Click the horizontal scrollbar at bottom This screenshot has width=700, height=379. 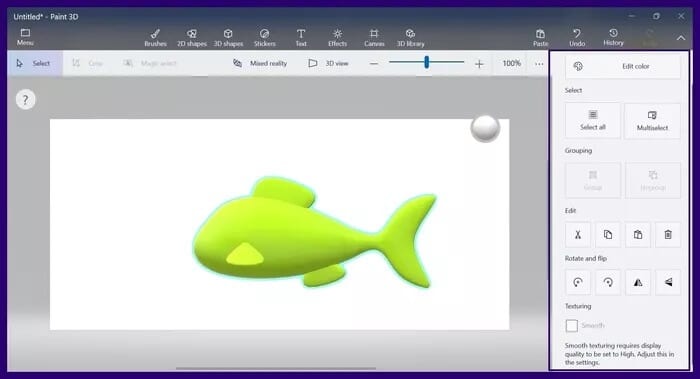pos(275,369)
